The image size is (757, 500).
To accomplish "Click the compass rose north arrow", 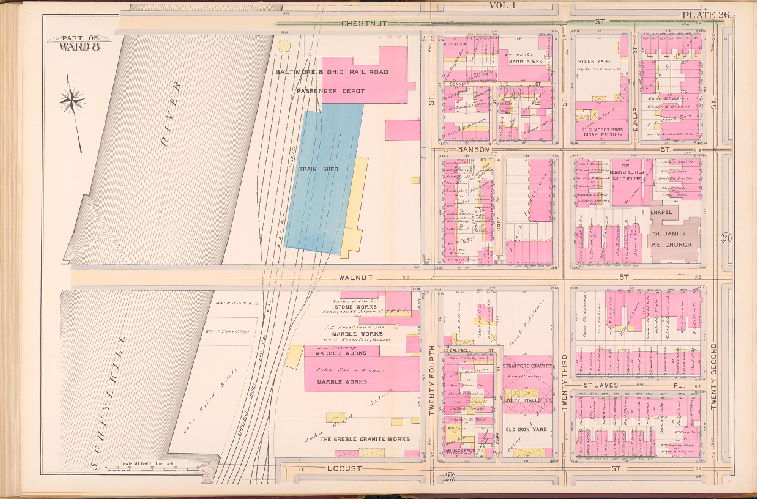I will click(72, 100).
